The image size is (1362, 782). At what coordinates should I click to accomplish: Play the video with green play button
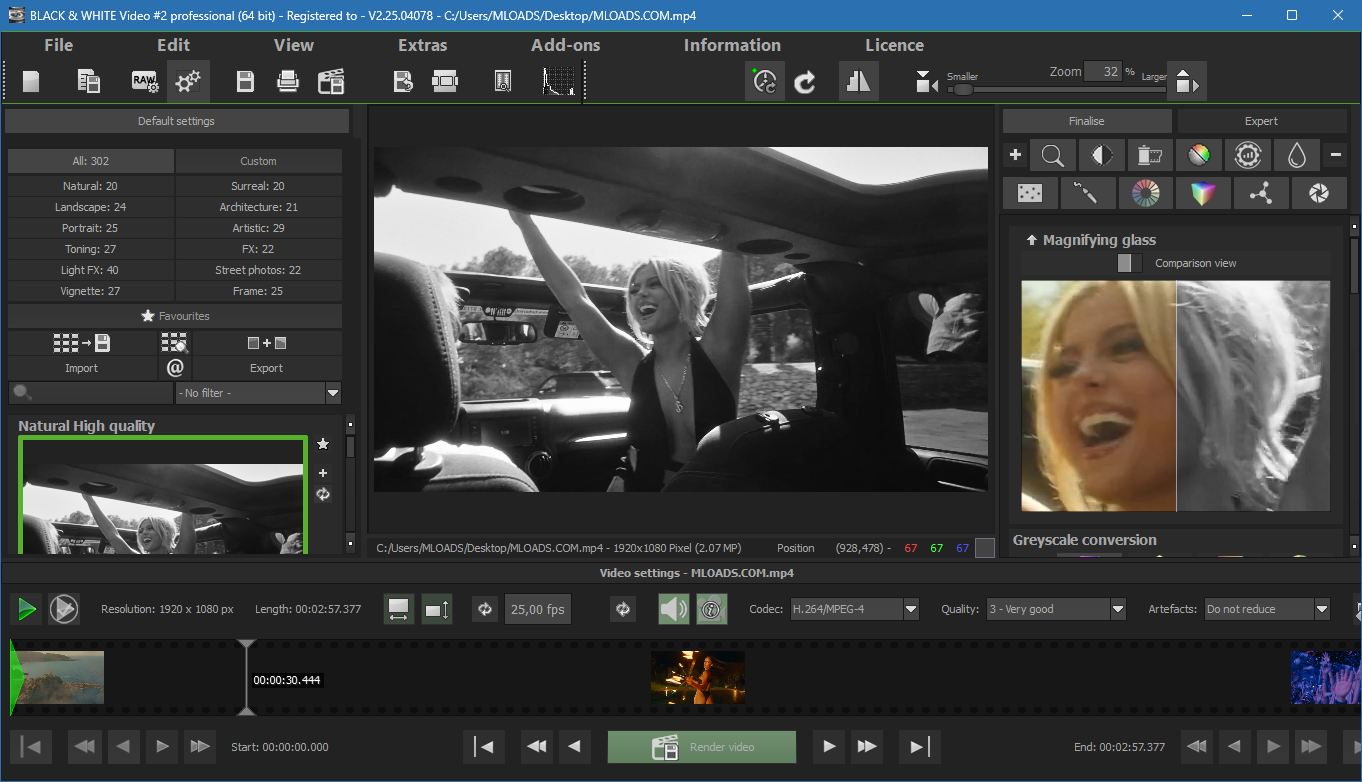(x=26, y=608)
